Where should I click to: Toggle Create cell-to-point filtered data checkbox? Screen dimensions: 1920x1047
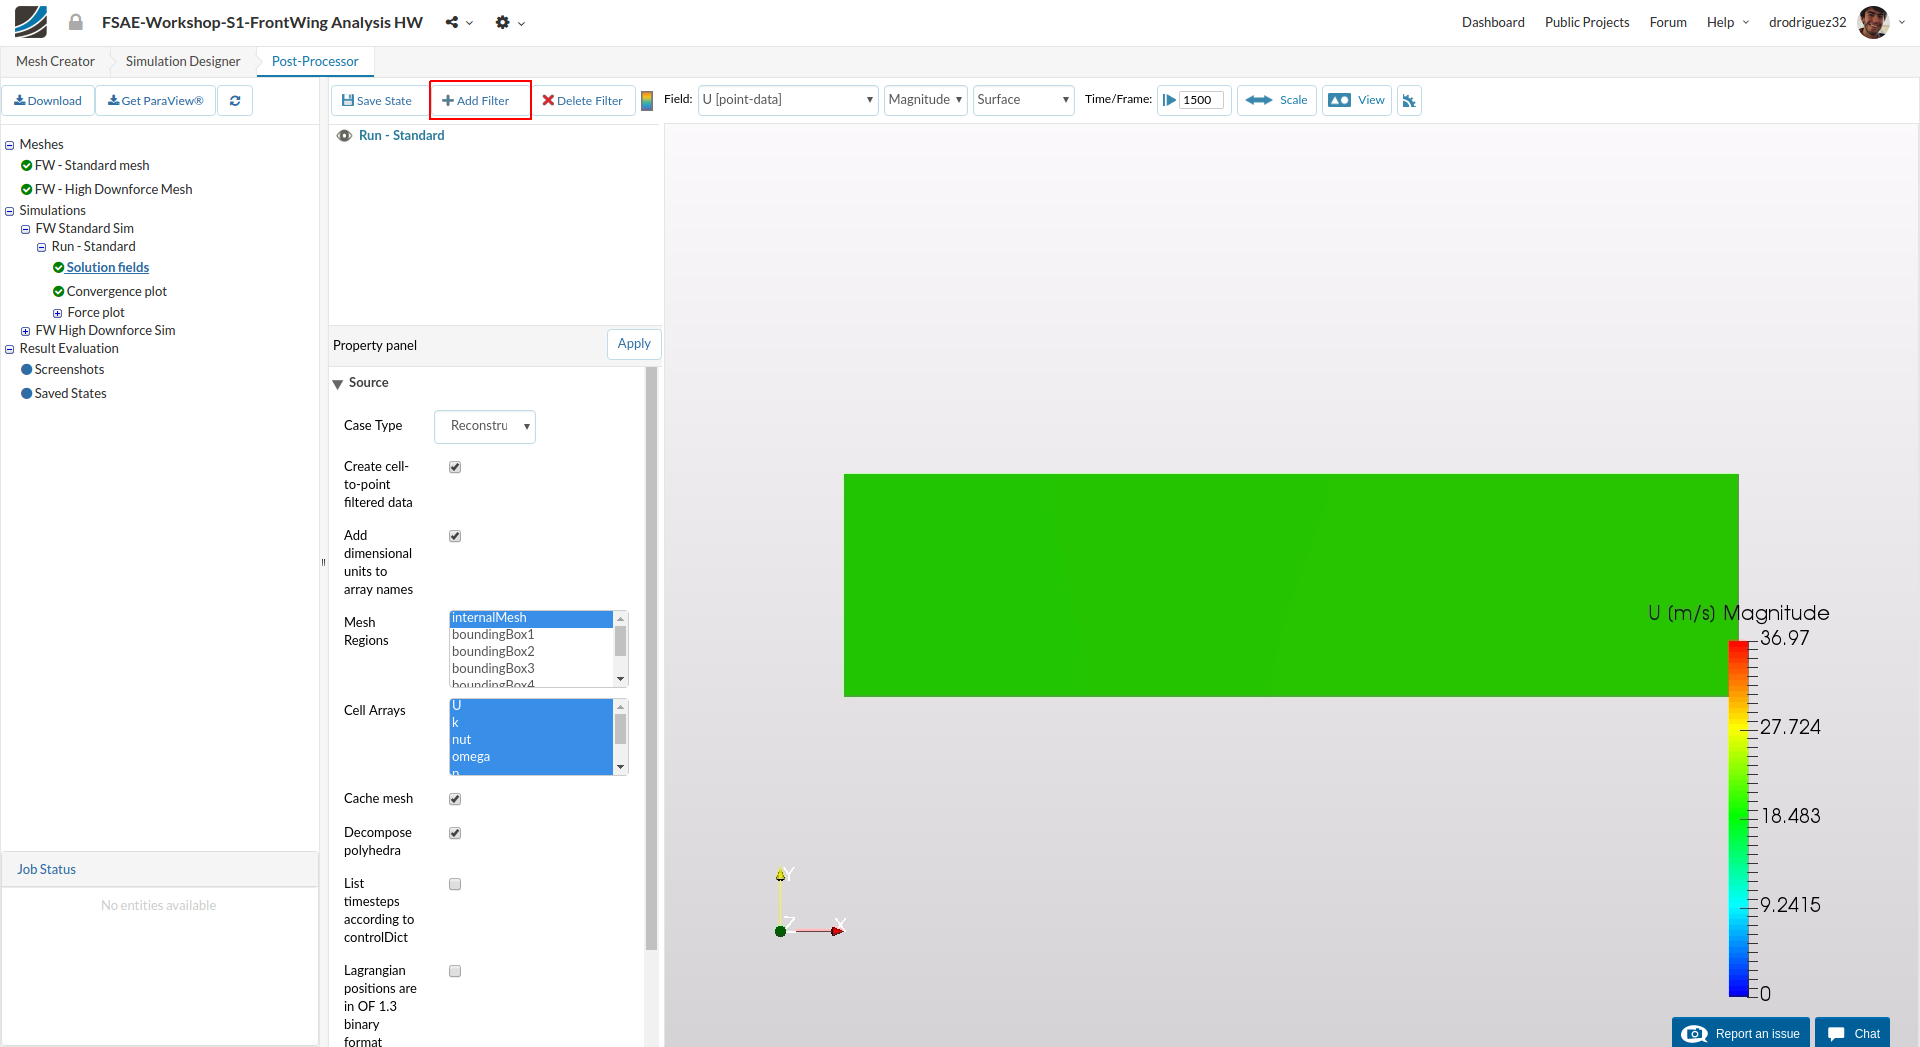pyautogui.click(x=455, y=467)
